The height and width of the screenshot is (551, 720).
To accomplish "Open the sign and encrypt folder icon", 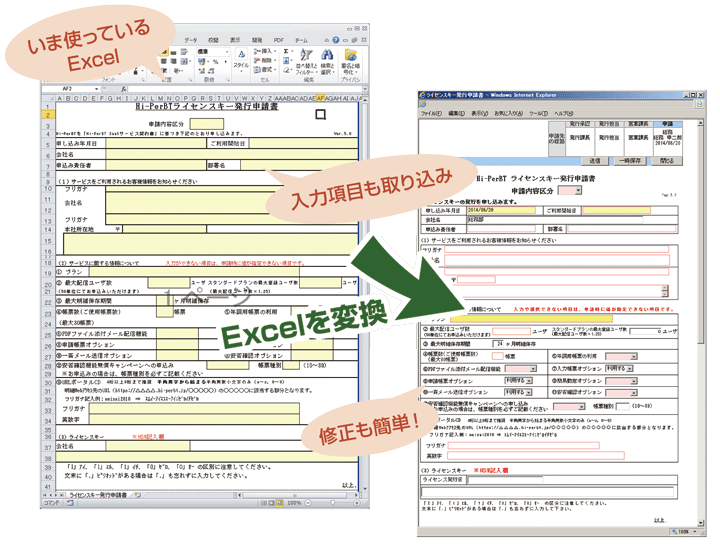I will click(351, 55).
